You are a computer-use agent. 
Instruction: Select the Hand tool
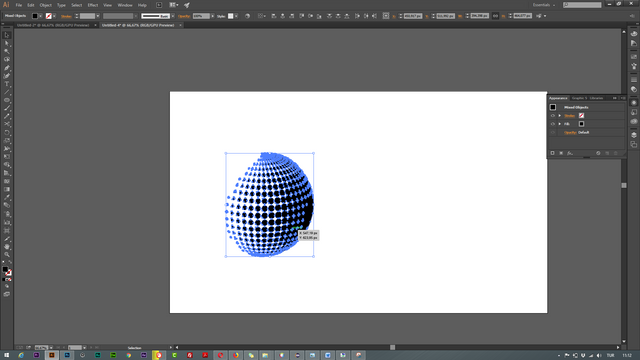pyautogui.click(x=7, y=247)
